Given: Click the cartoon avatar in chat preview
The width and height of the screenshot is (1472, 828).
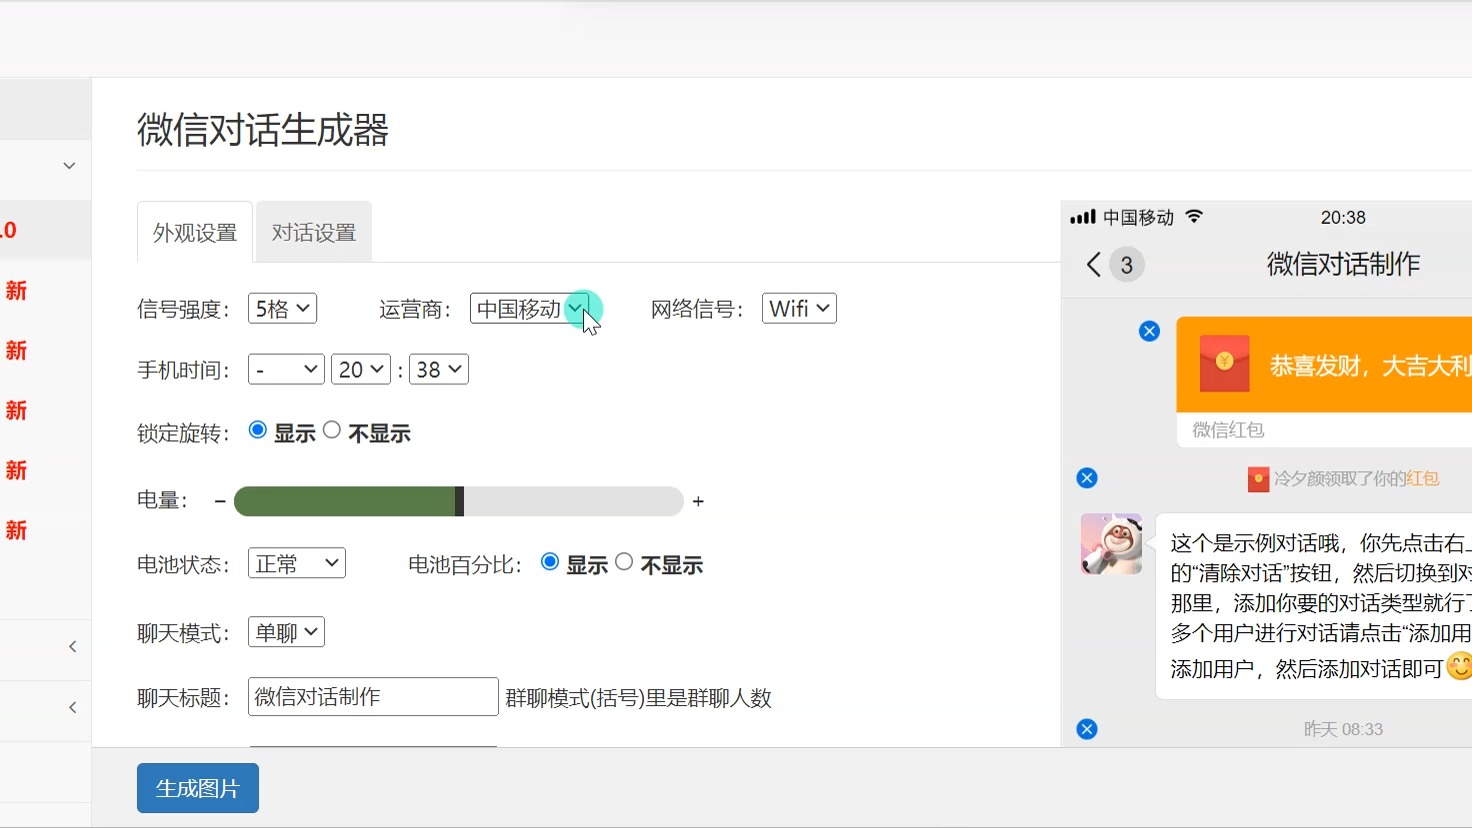Looking at the screenshot, I should [x=1111, y=544].
